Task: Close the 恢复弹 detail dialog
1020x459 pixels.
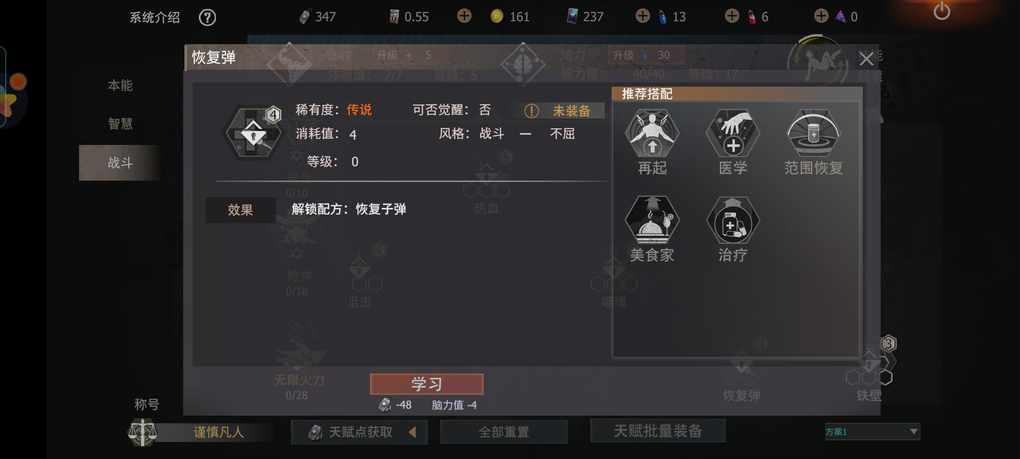Action: (866, 59)
